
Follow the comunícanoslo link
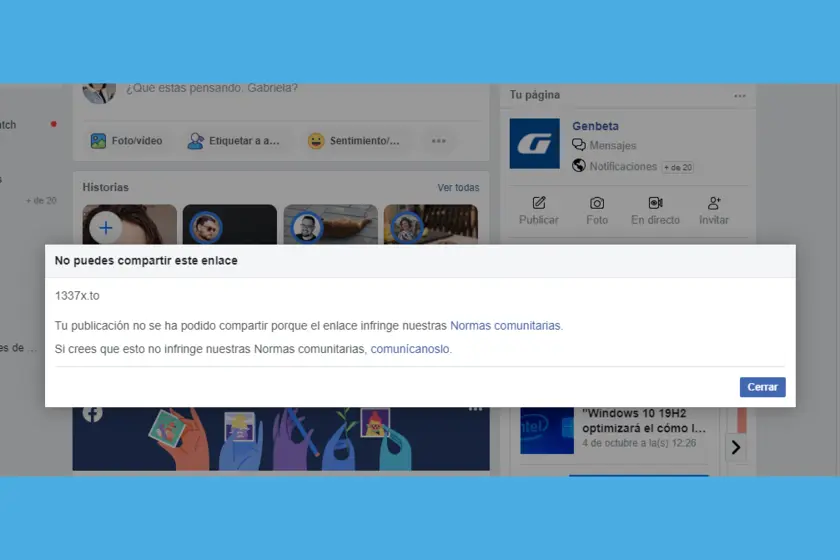(410, 349)
